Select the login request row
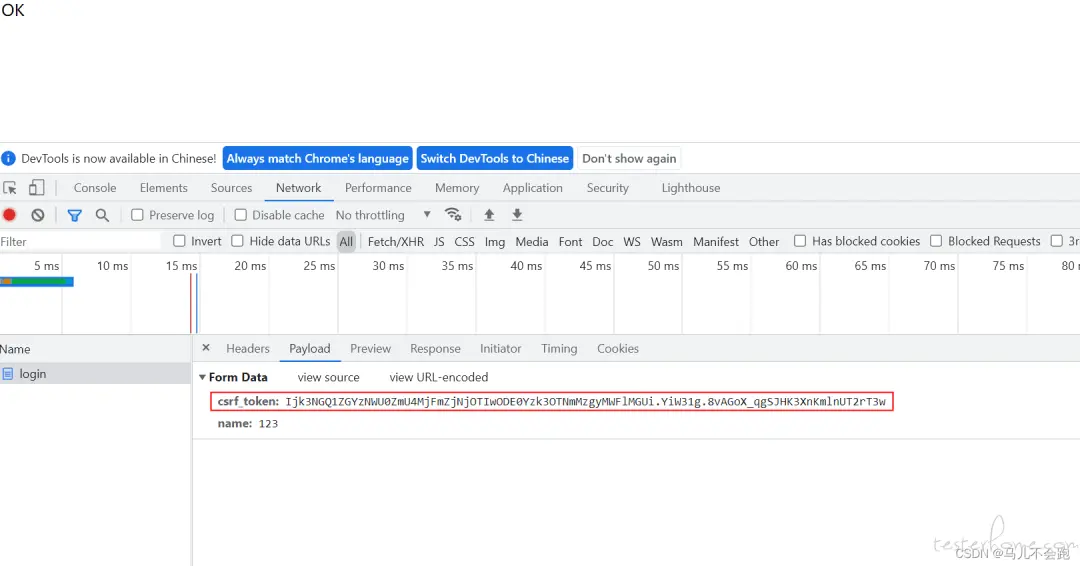1080x566 pixels. click(x=95, y=374)
